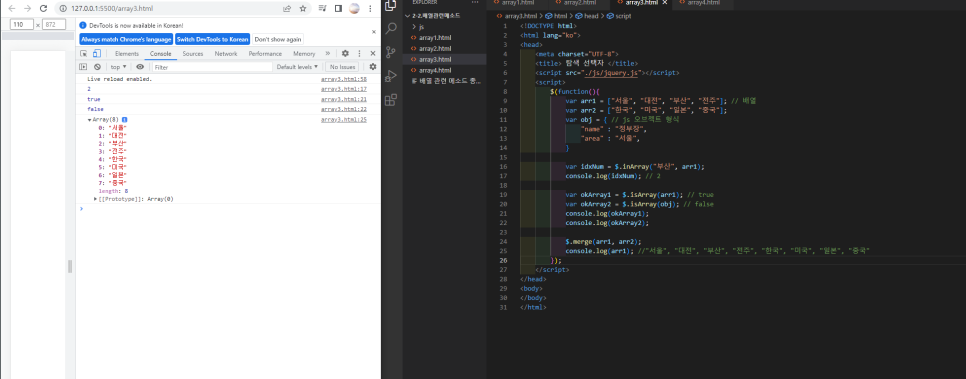966x379 pixels.
Task: Clear the console with the clear icon
Action: point(97,67)
